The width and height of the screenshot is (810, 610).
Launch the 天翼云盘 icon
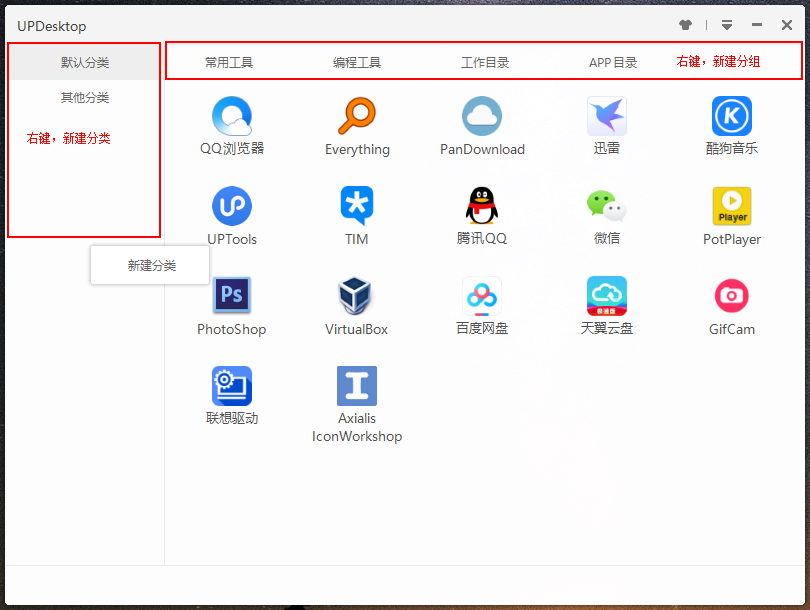click(607, 296)
